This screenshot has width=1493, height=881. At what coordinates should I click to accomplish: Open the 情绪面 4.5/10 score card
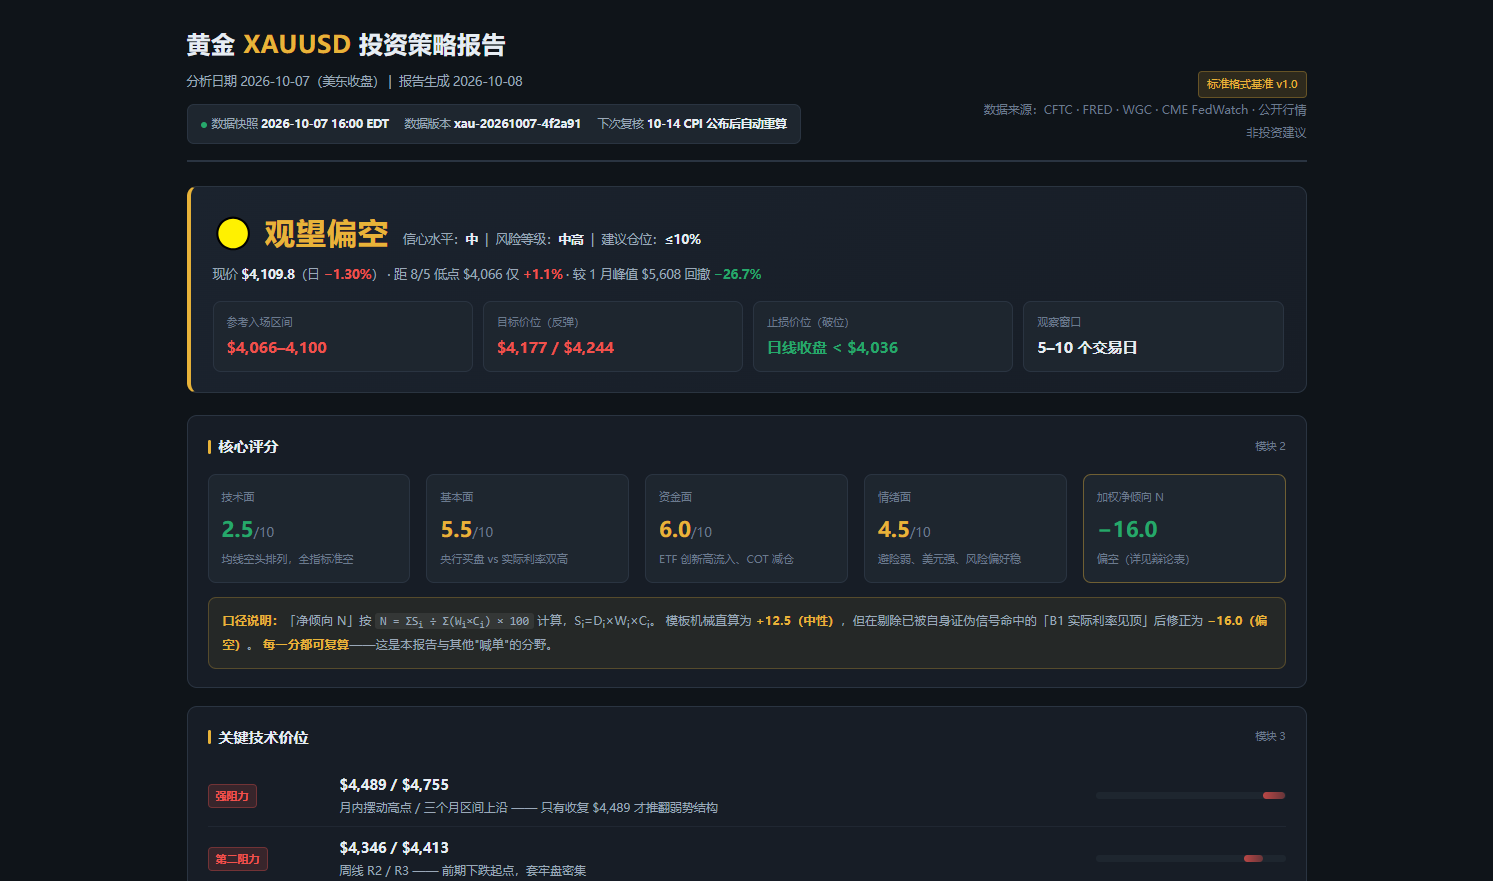(965, 528)
